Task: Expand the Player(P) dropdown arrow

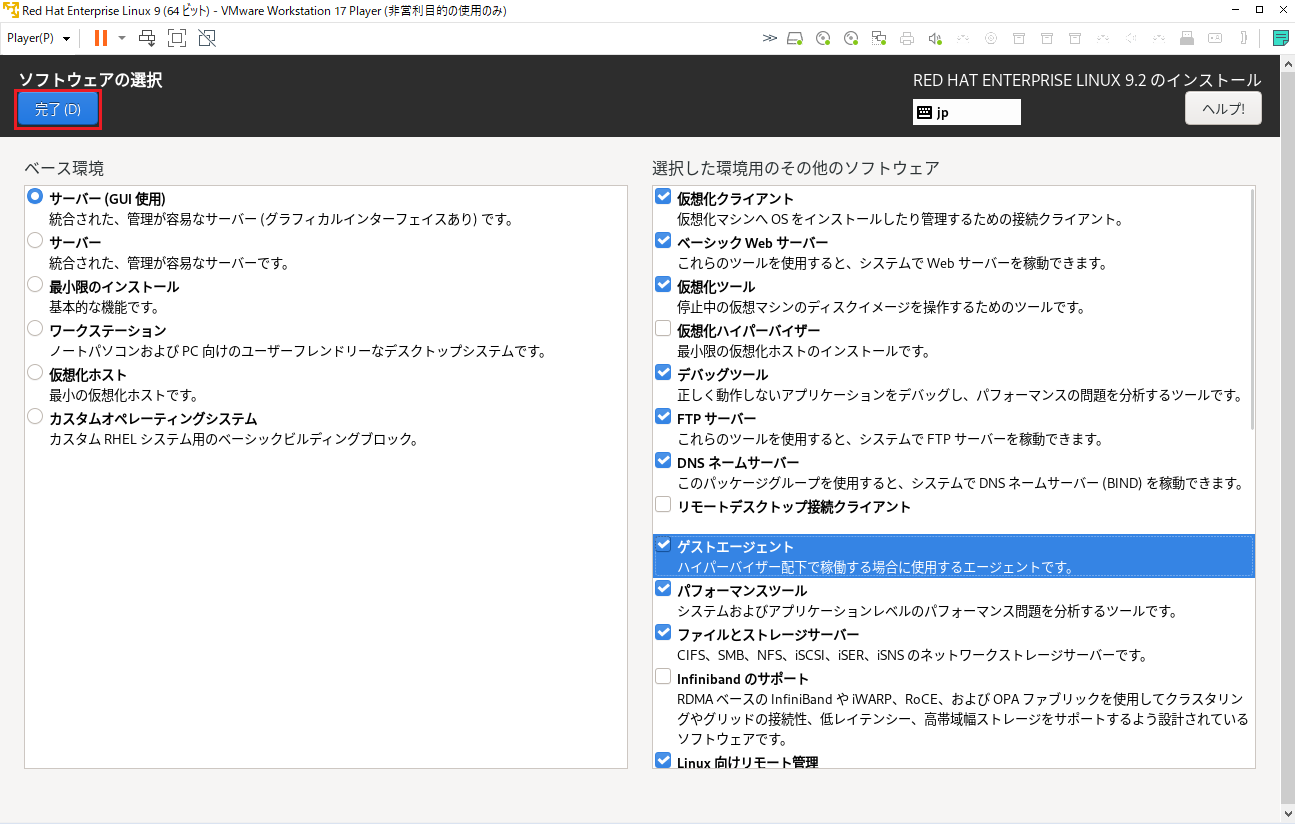Action: click(x=66, y=38)
